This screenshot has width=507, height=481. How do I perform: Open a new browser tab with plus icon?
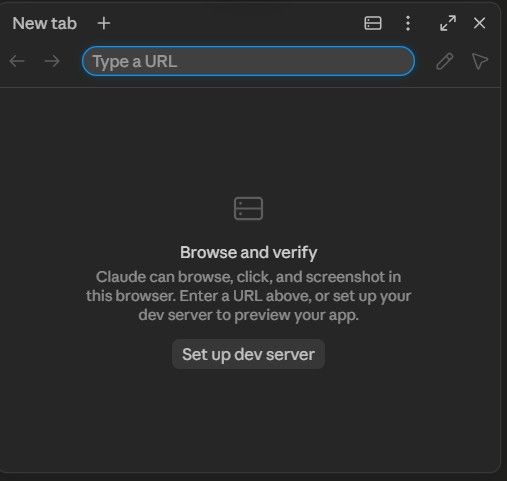point(104,23)
